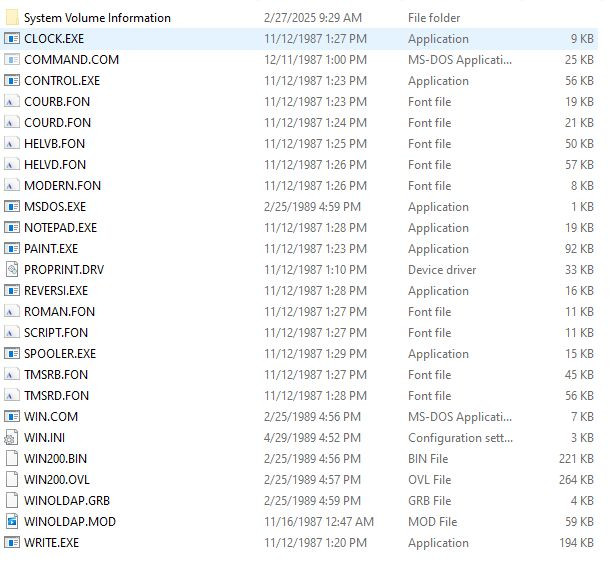Viewport: 614px width, 562px height.
Task: Click the Configuration sett... type cell
Action: [x=460, y=437]
